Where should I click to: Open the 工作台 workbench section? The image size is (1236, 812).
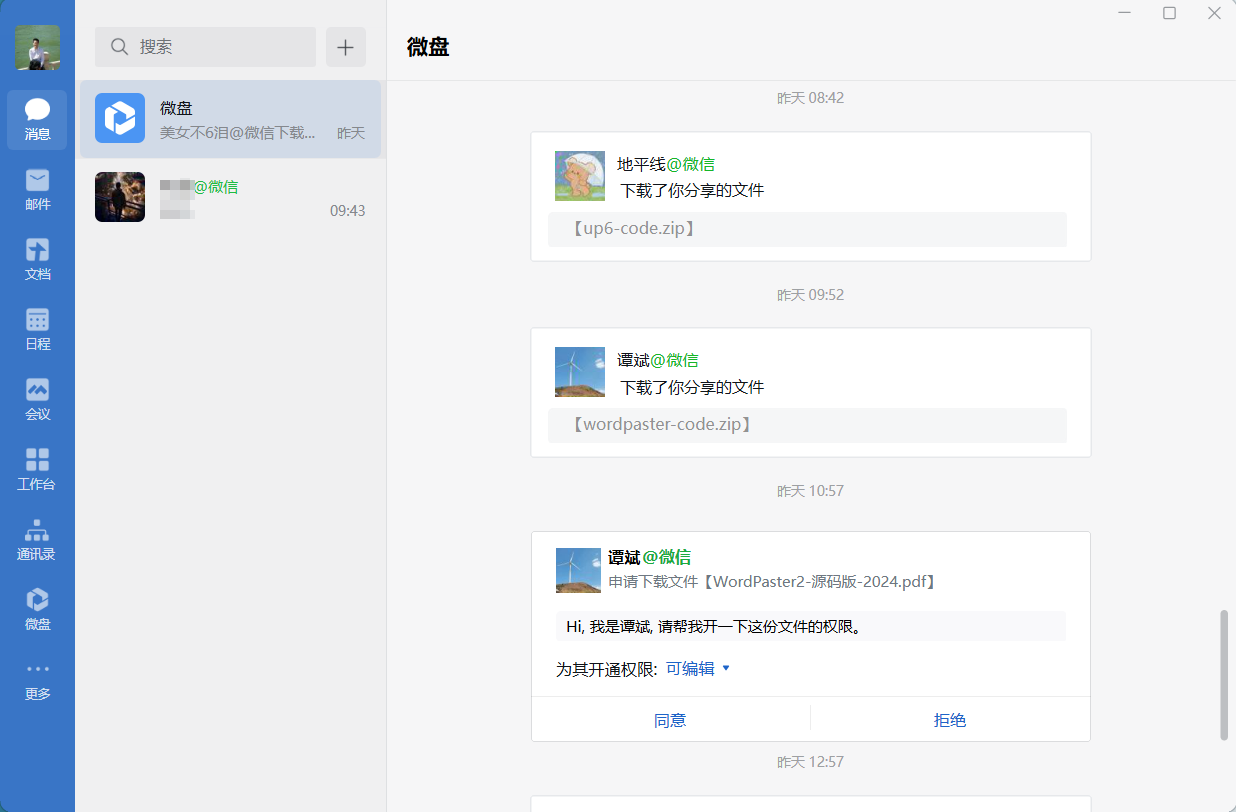[x=37, y=470]
